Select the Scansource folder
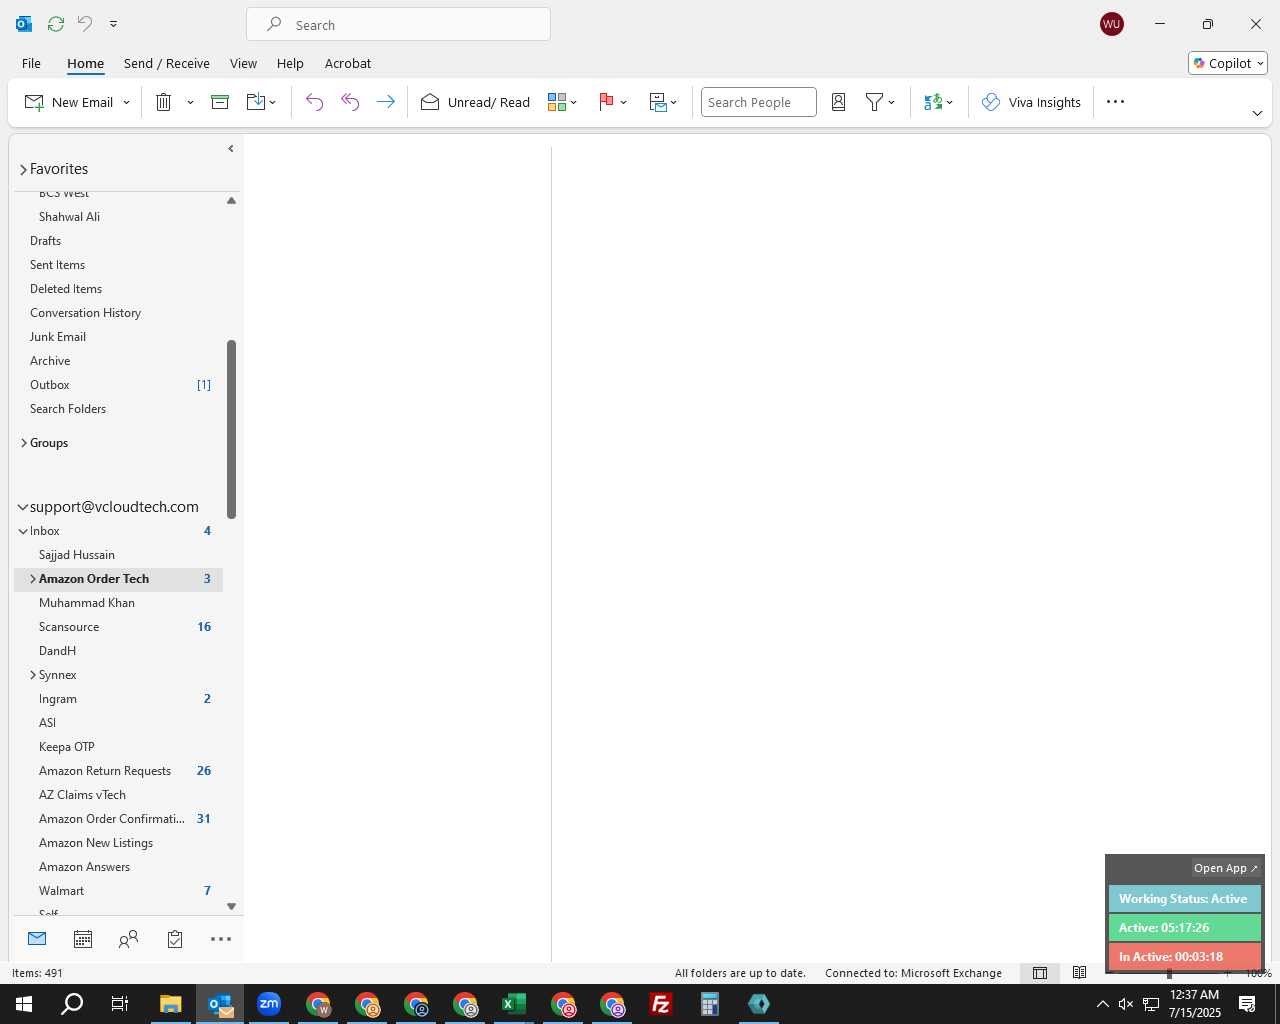1280x1024 pixels. 69,627
